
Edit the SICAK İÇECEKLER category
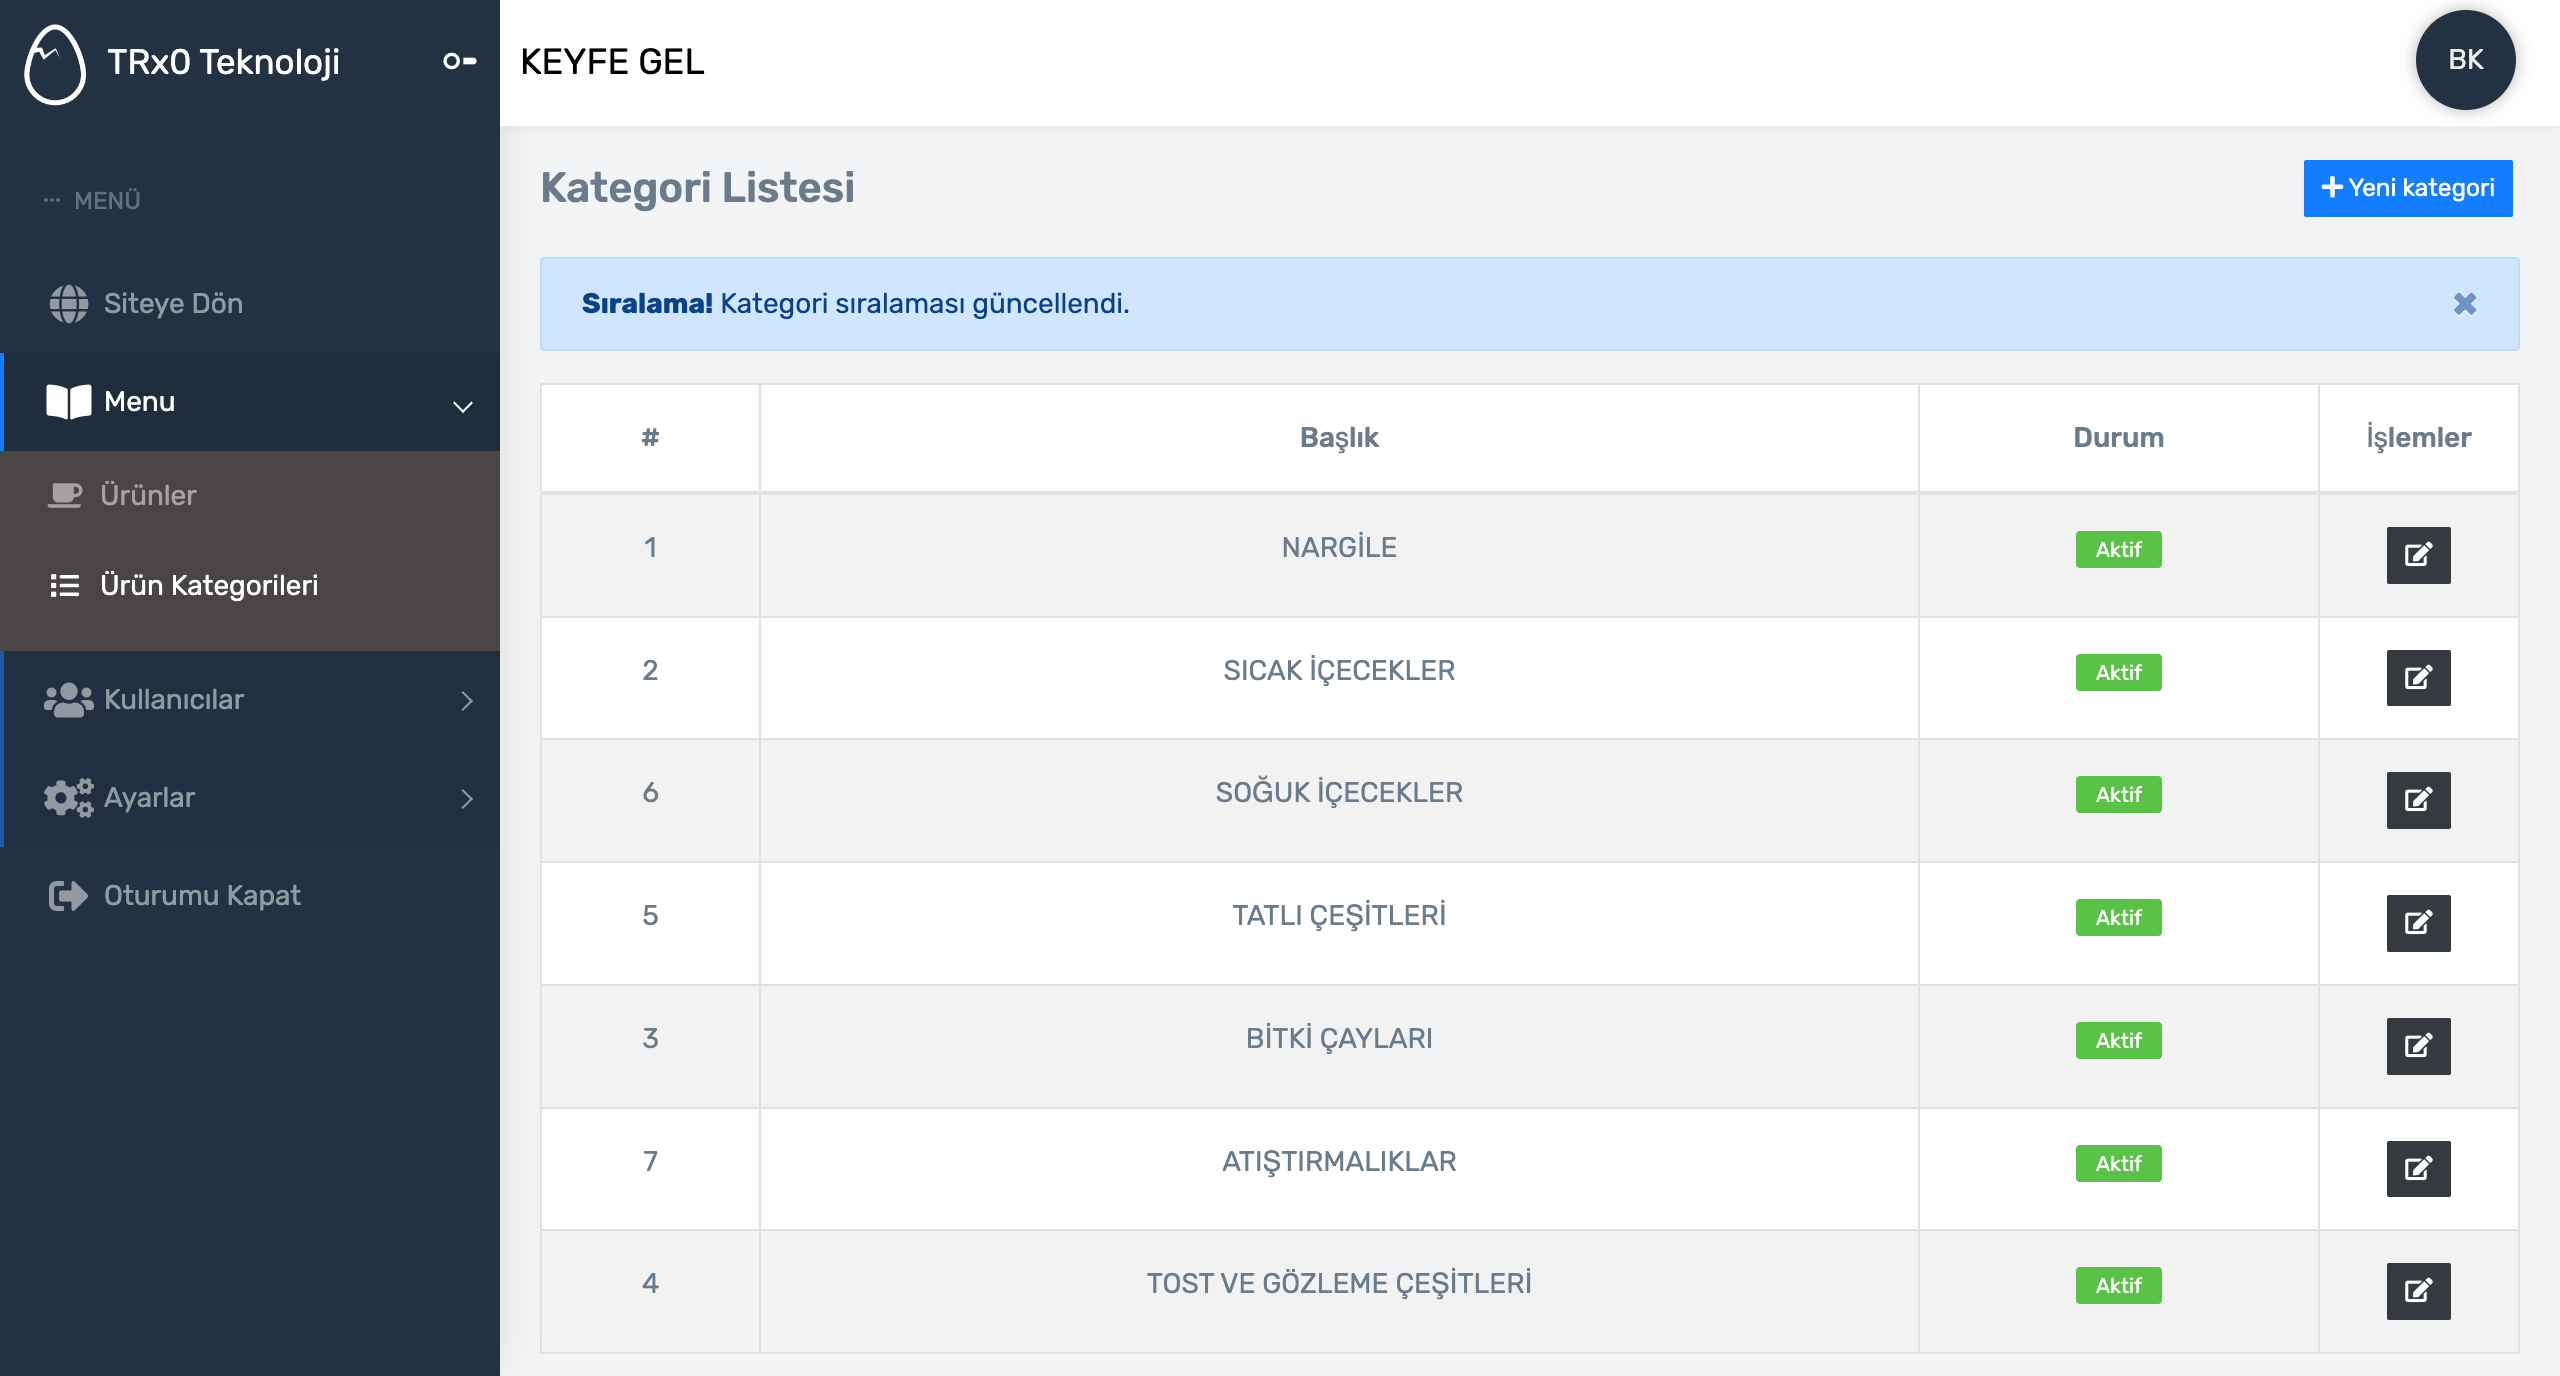click(x=2418, y=678)
